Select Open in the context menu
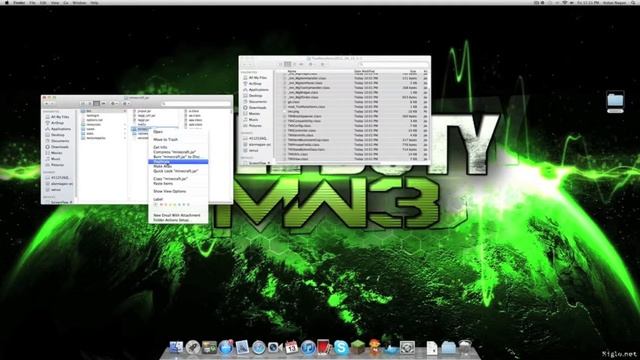The width and height of the screenshot is (640, 360). coord(158,132)
